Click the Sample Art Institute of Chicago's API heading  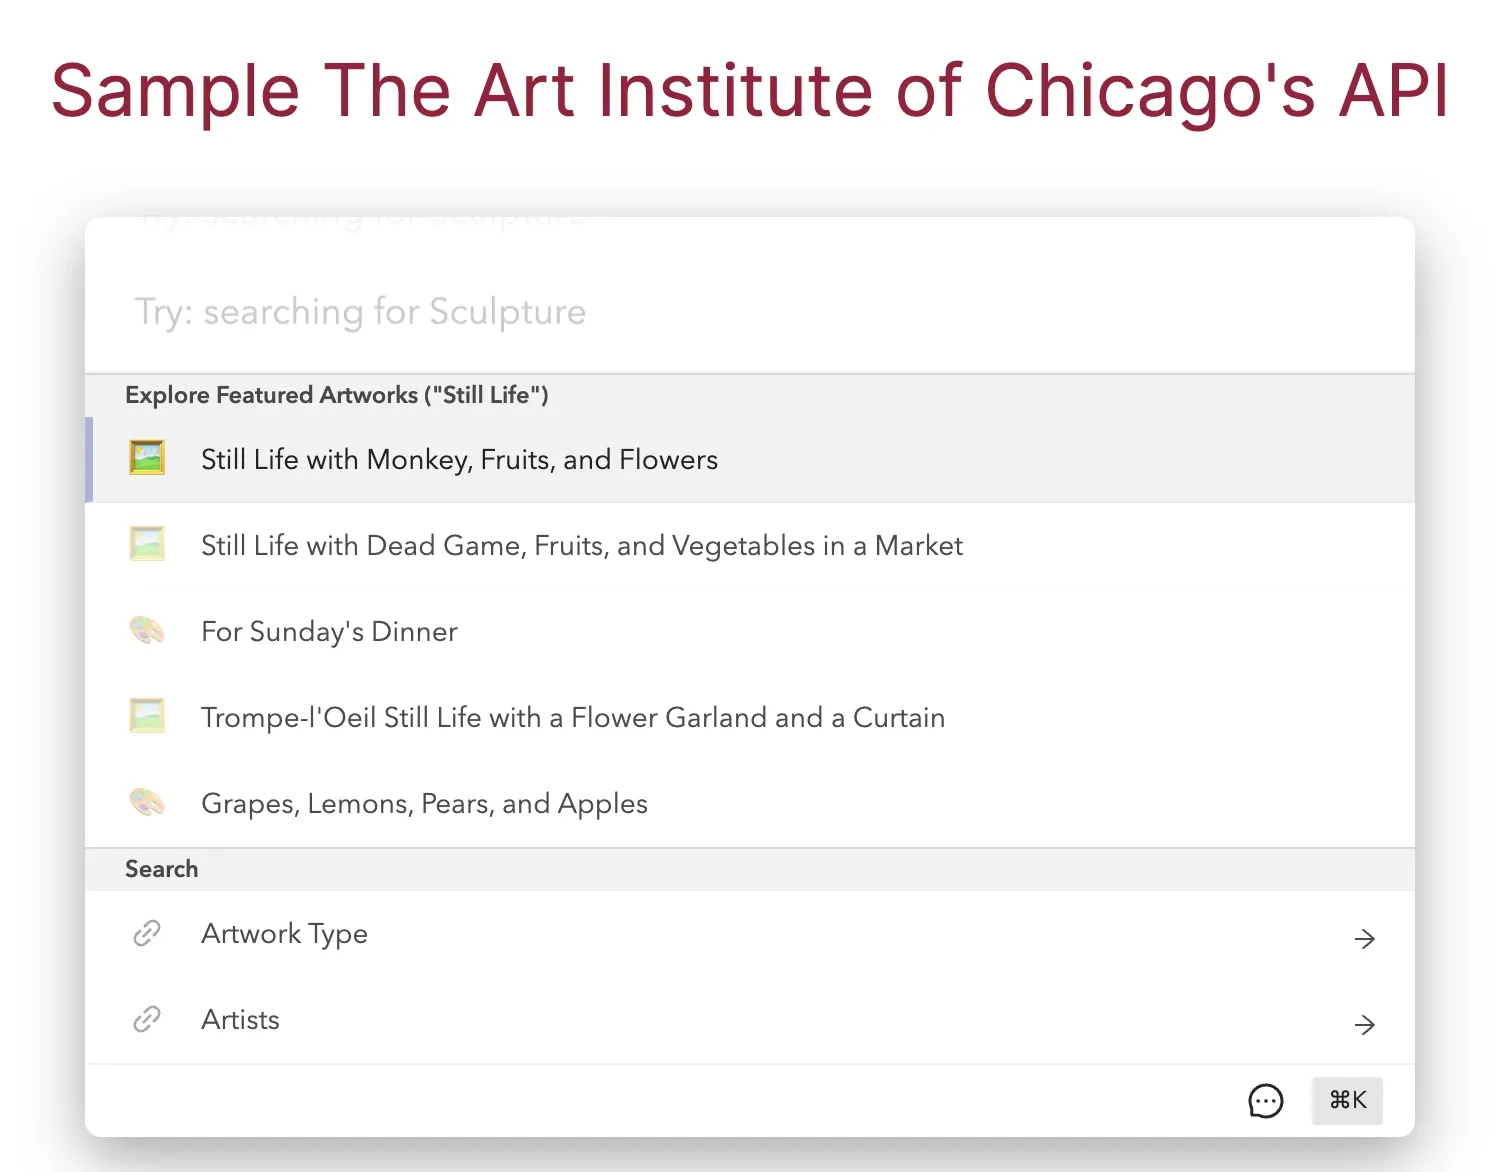click(x=750, y=91)
